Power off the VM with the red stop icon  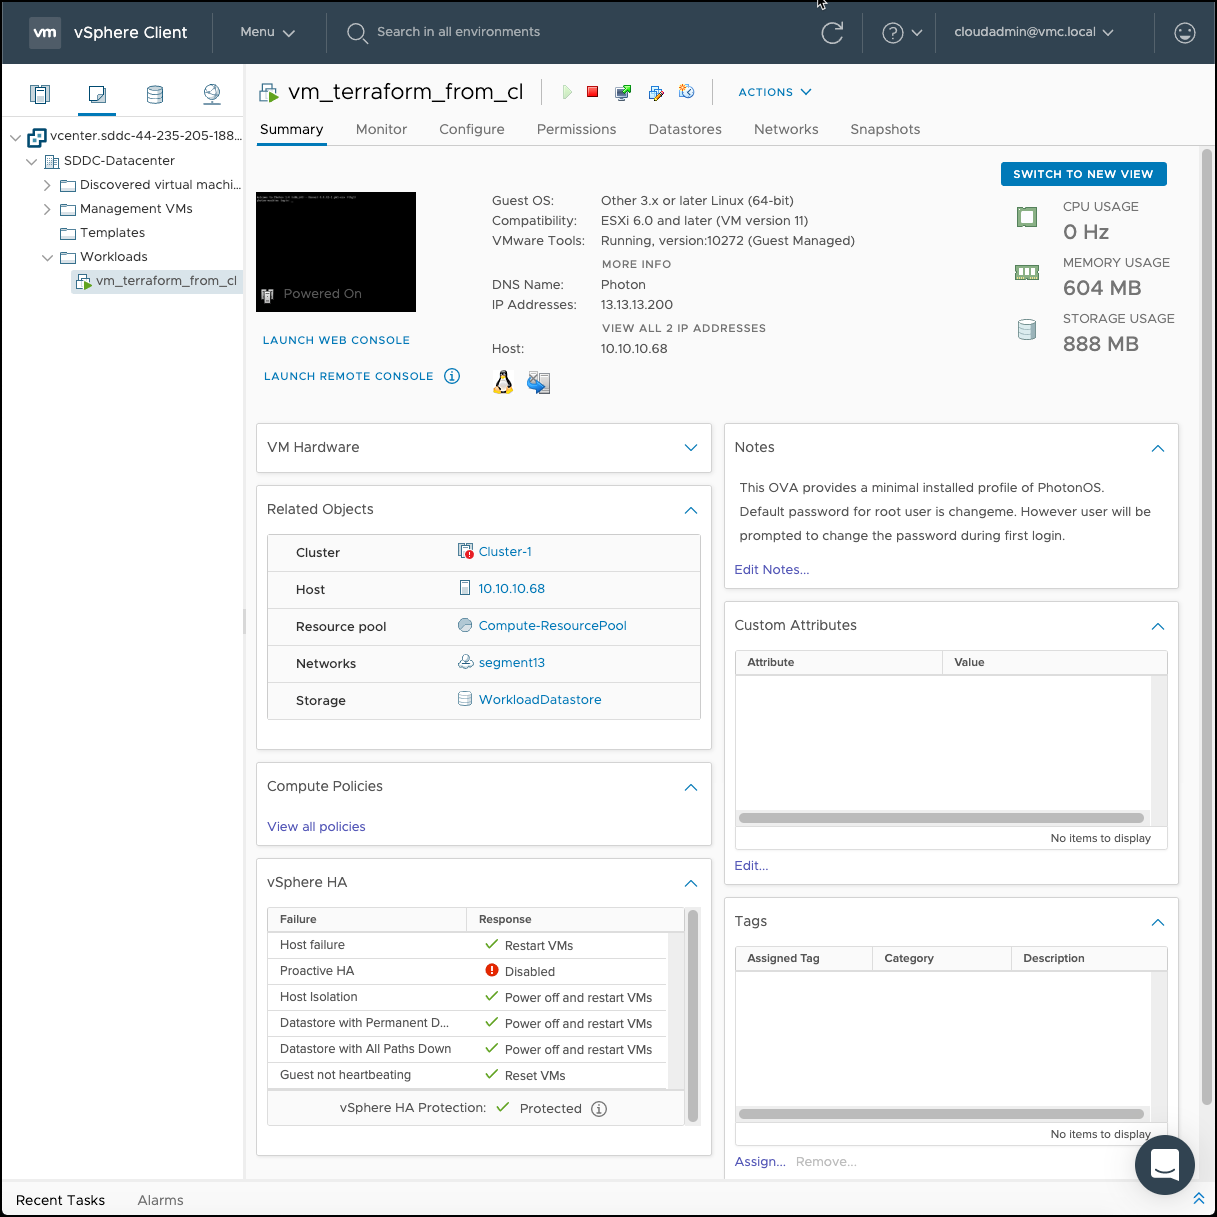pos(592,92)
